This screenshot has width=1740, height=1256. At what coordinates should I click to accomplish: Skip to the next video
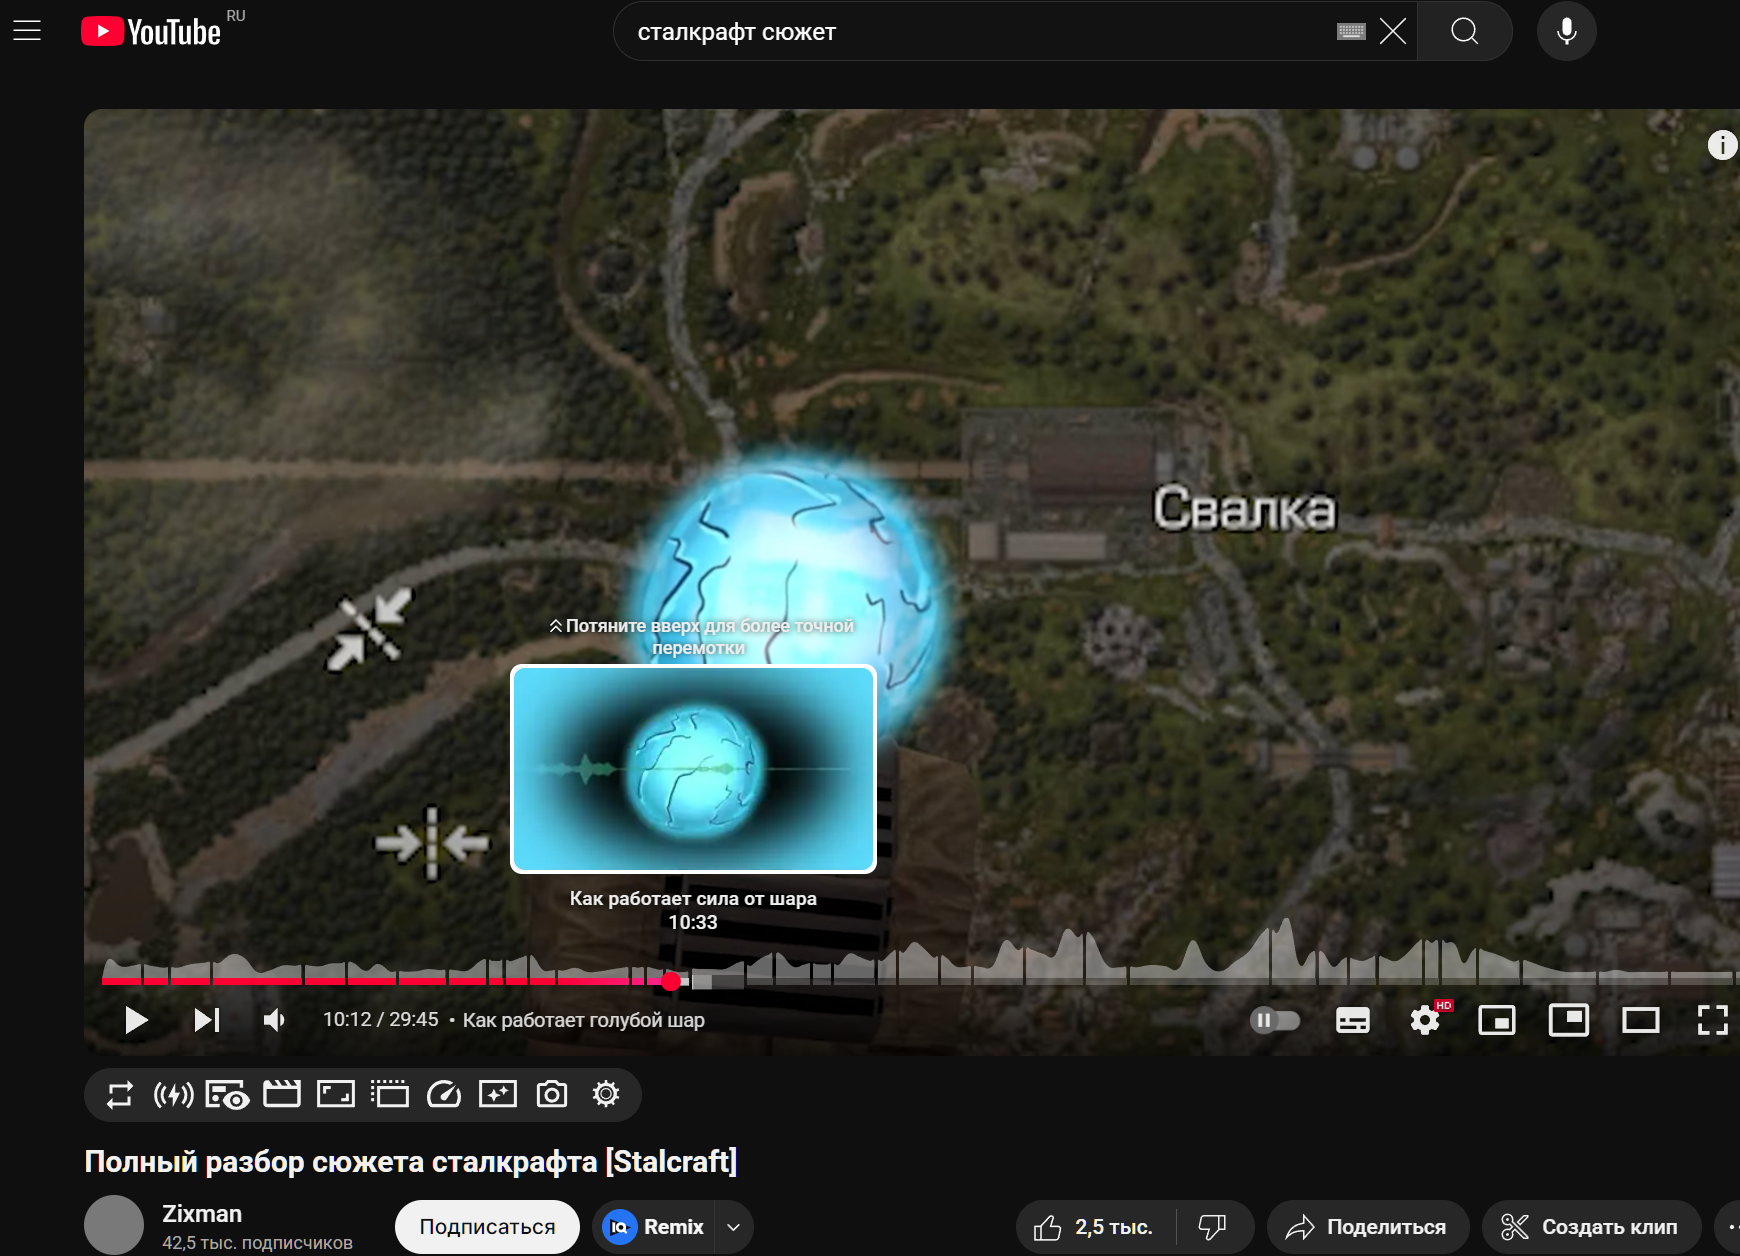click(x=207, y=1020)
